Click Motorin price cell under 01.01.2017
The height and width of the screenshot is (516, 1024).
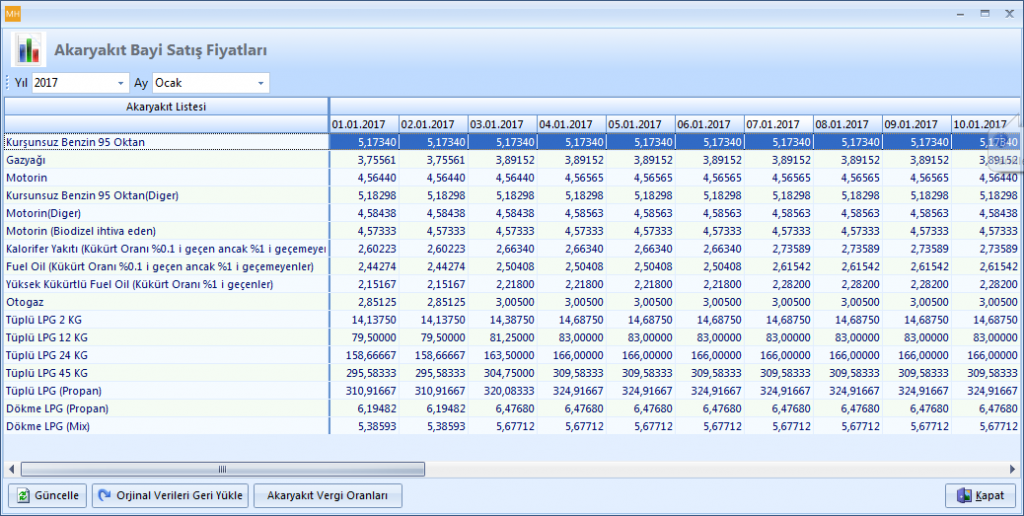click(x=364, y=178)
